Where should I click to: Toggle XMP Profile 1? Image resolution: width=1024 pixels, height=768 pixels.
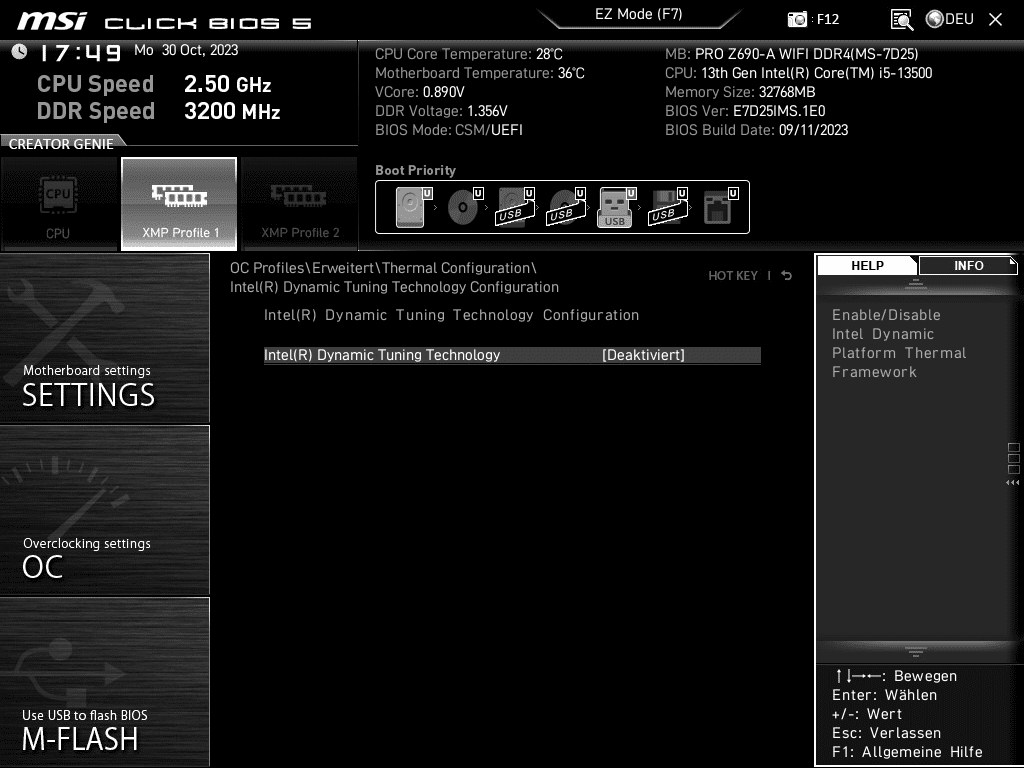point(179,204)
